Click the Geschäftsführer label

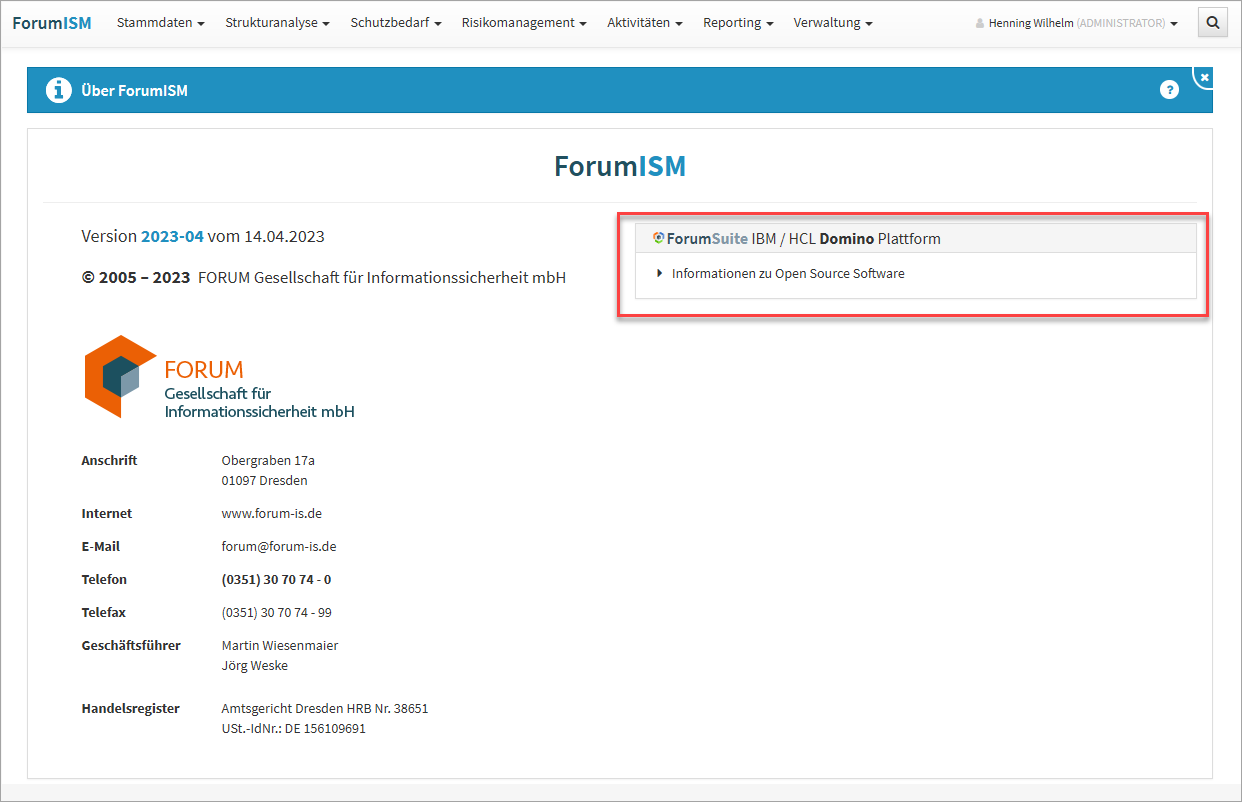pos(131,645)
